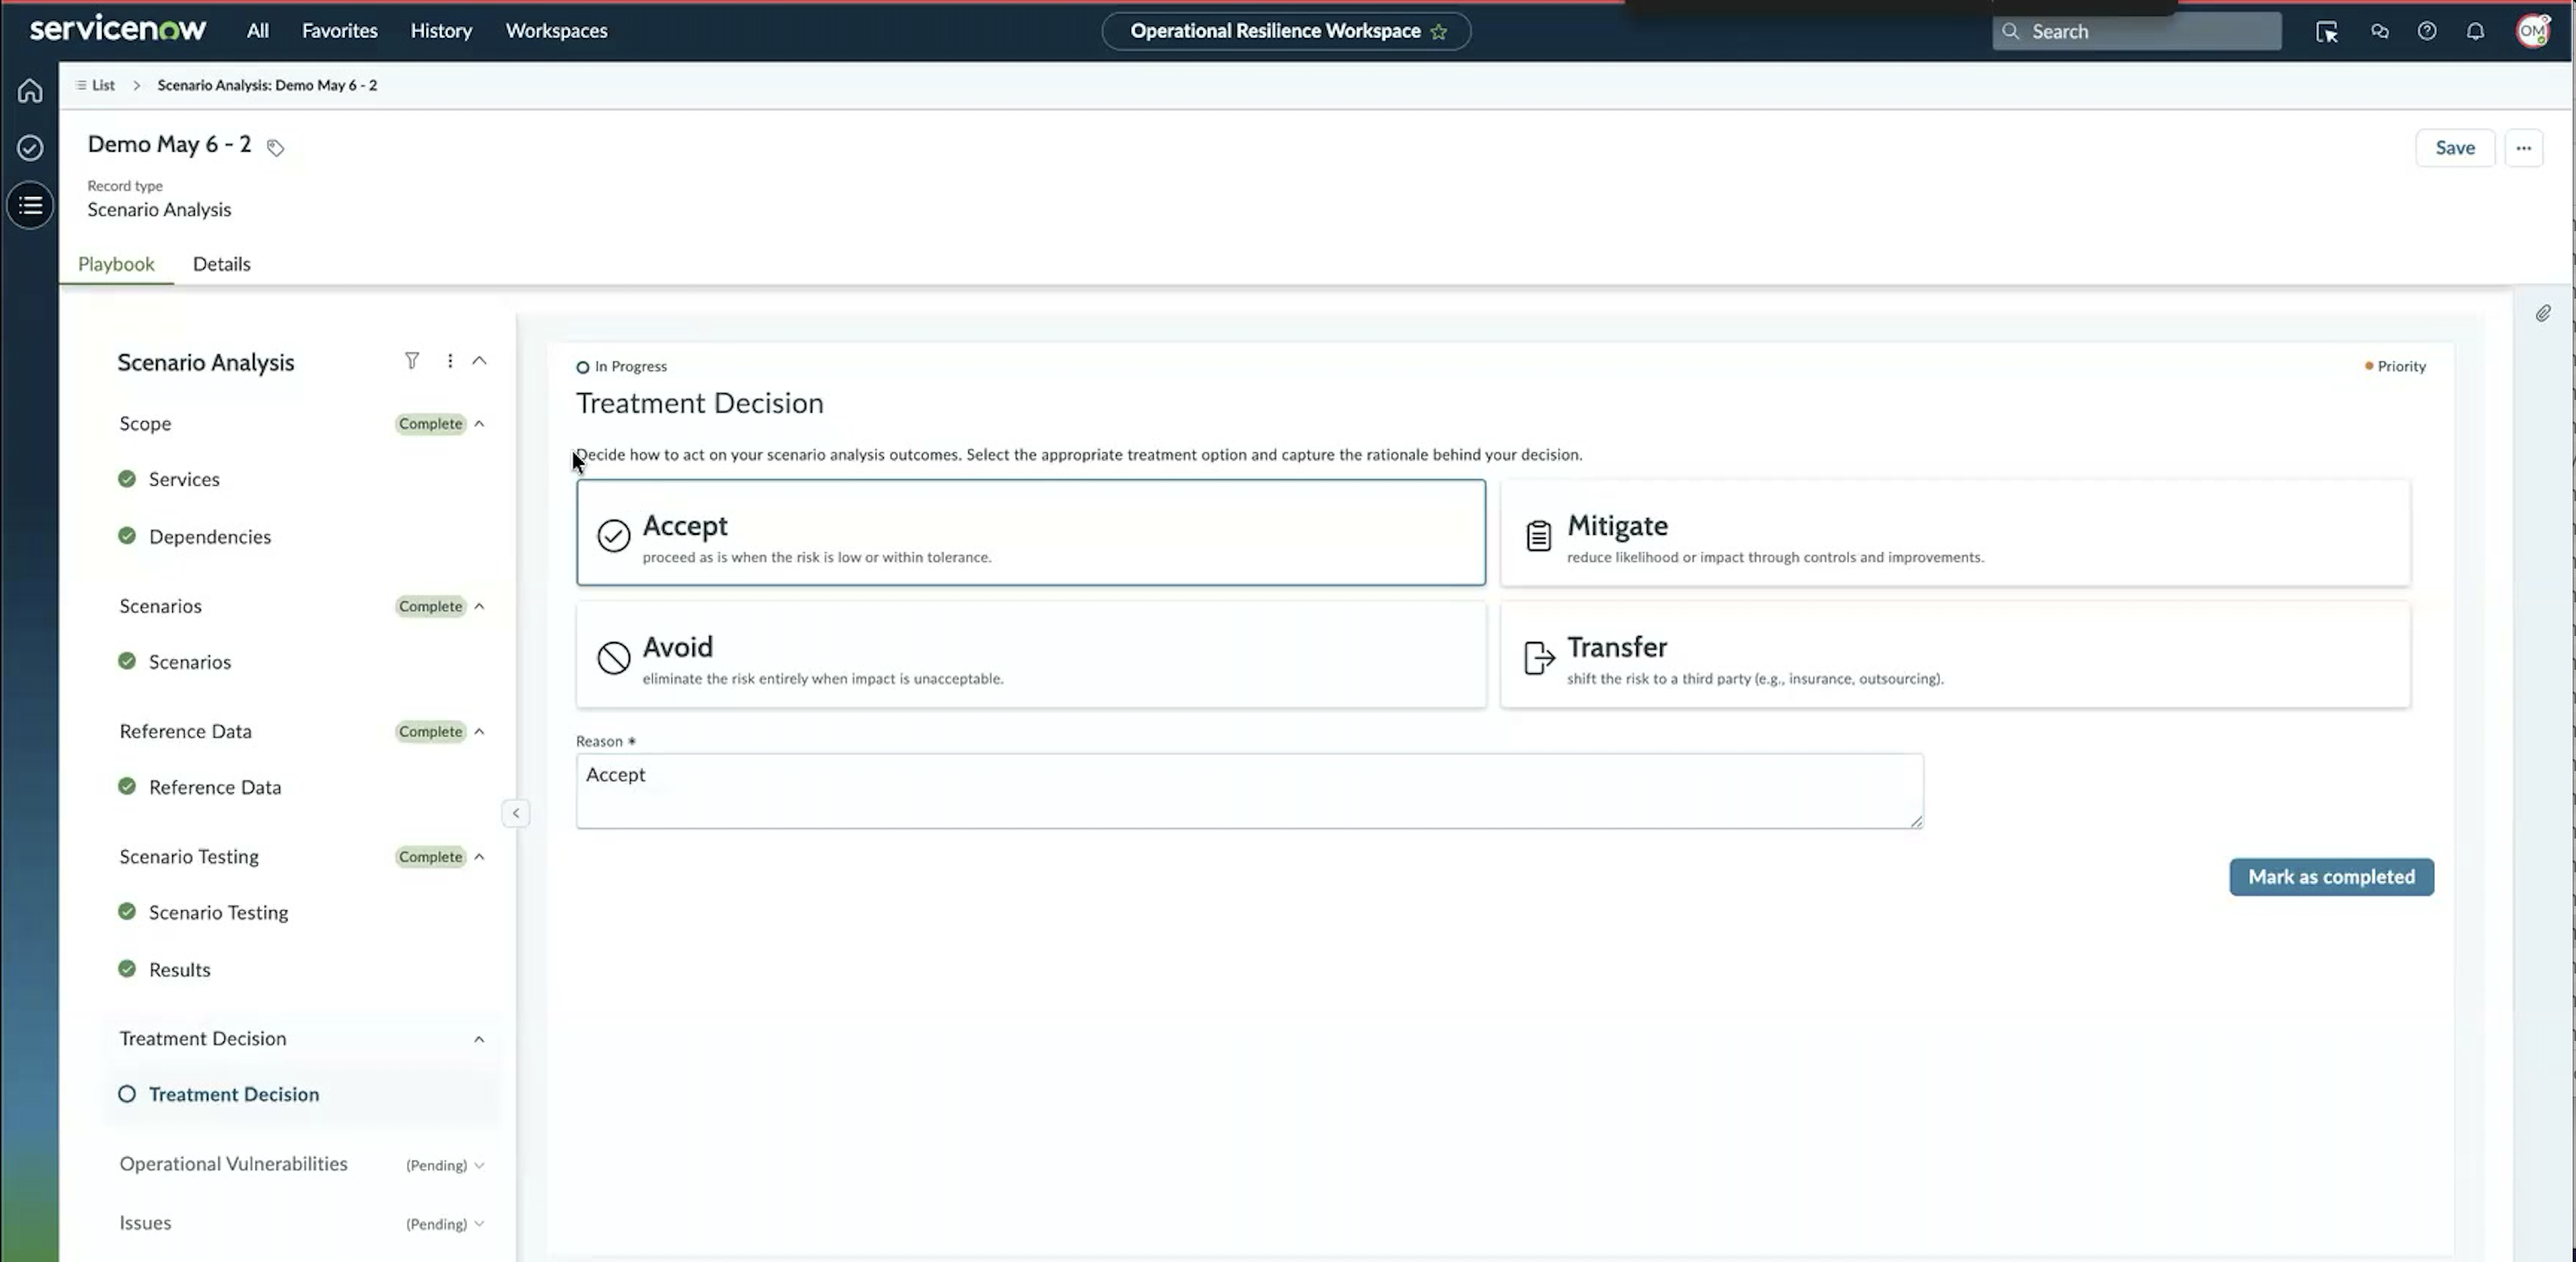The width and height of the screenshot is (2576, 1262).
Task: Switch to the Playbook tab
Action: (x=116, y=264)
